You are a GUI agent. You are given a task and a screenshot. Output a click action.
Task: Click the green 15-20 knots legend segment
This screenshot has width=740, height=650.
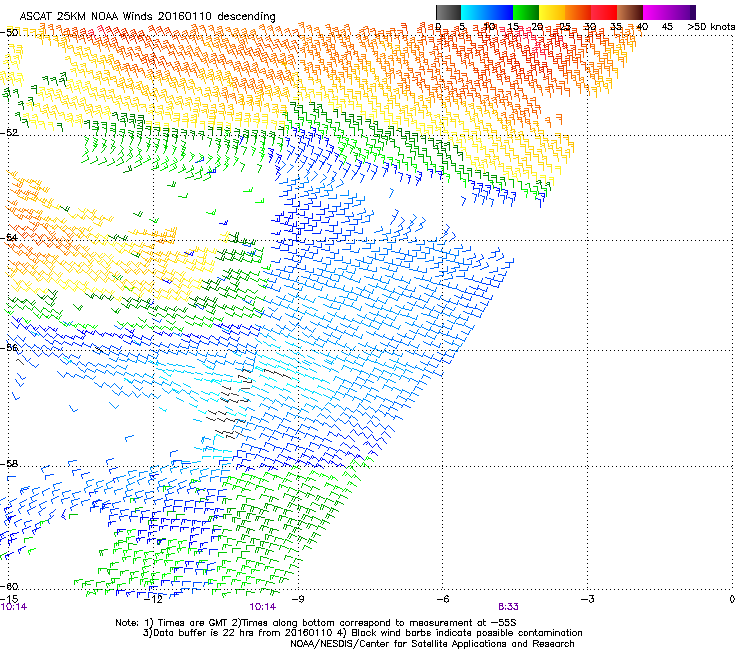[526, 12]
